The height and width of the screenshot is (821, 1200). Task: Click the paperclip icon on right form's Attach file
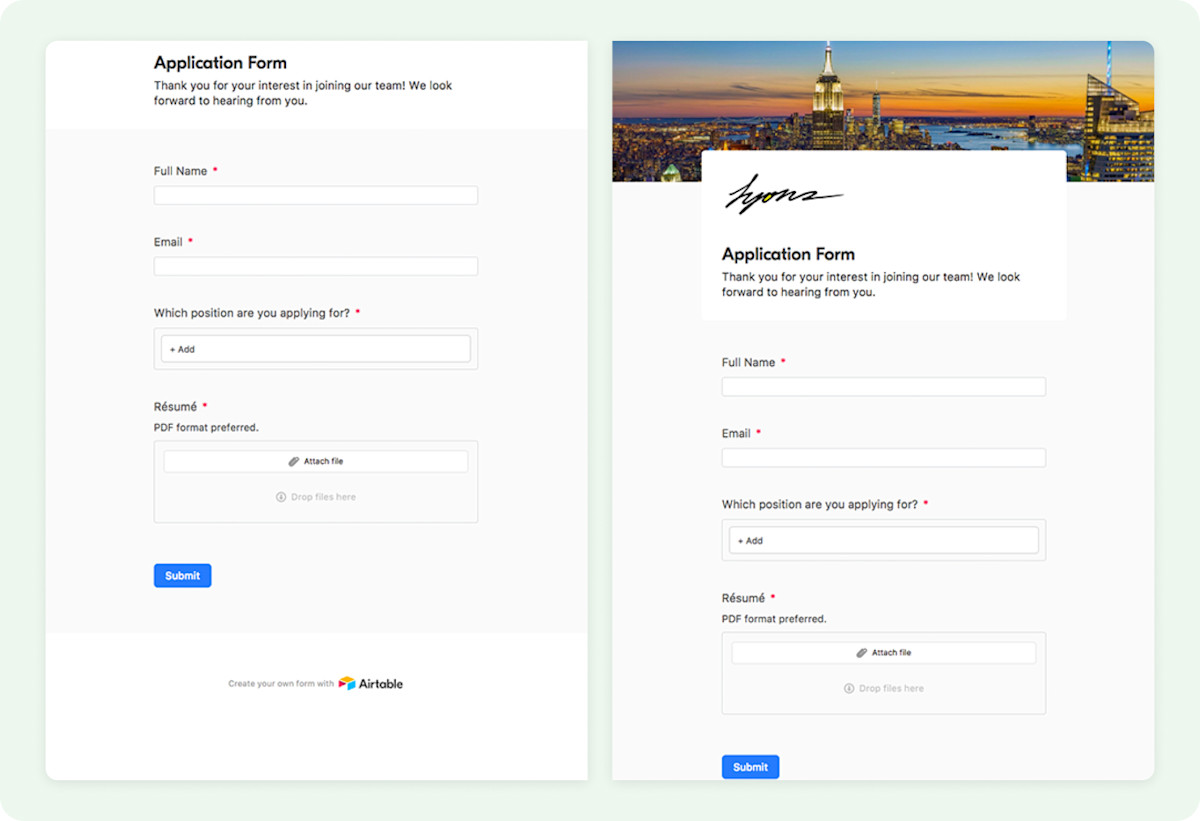861,652
